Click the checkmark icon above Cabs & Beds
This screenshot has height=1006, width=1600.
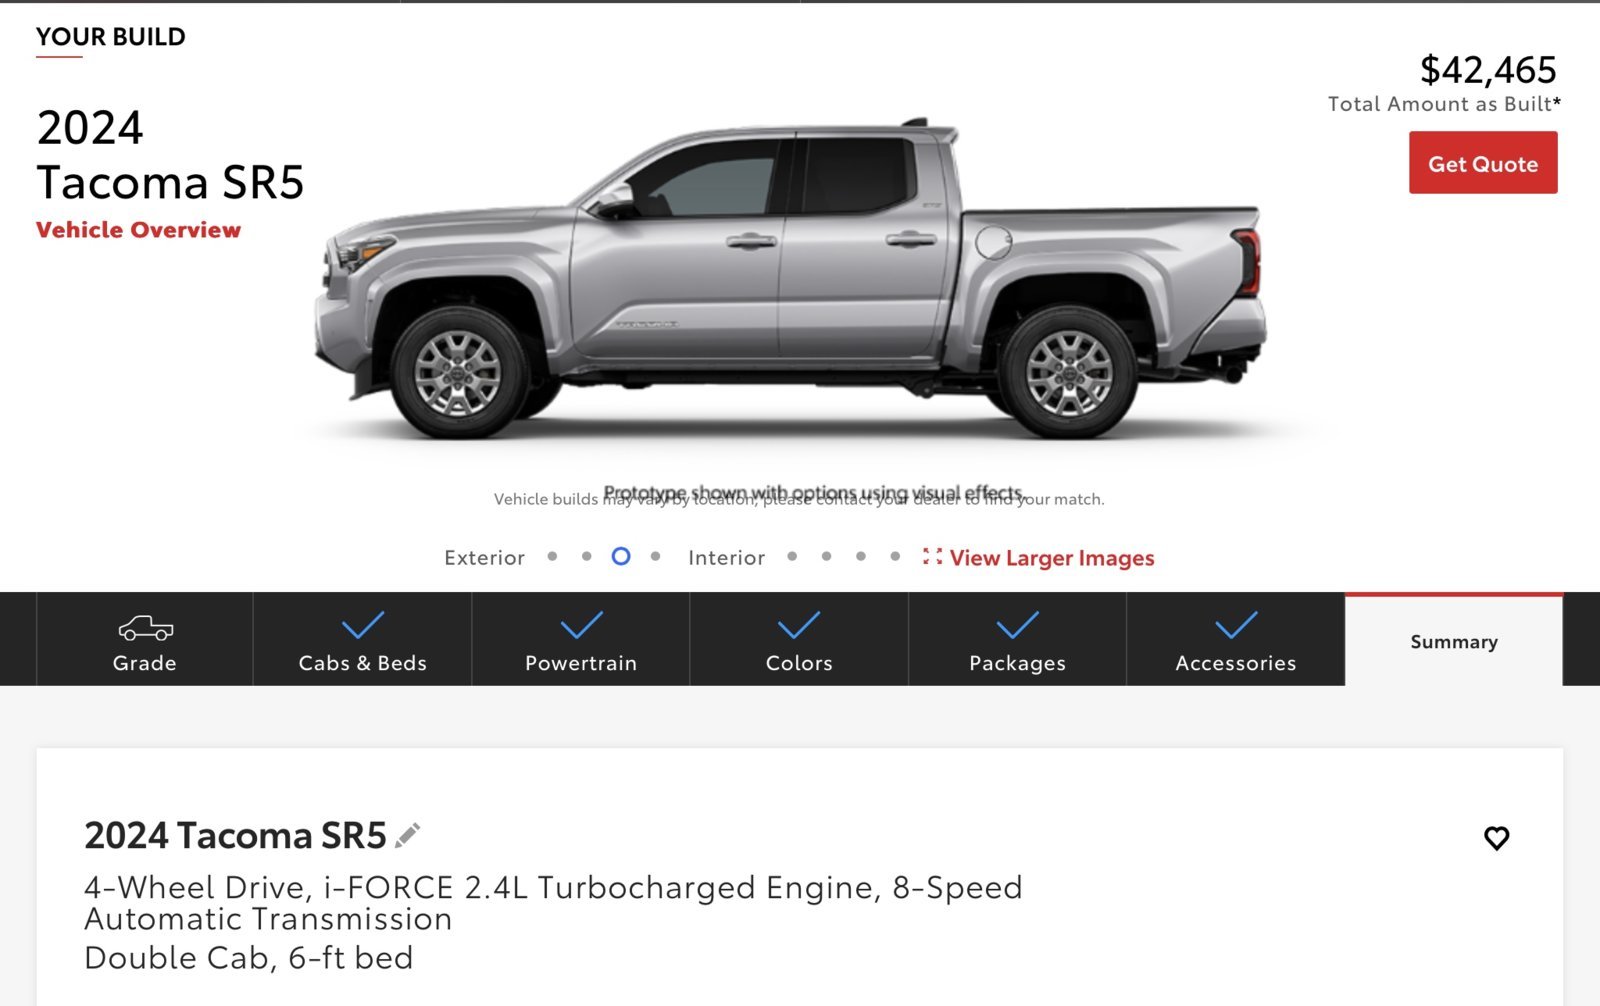363,625
